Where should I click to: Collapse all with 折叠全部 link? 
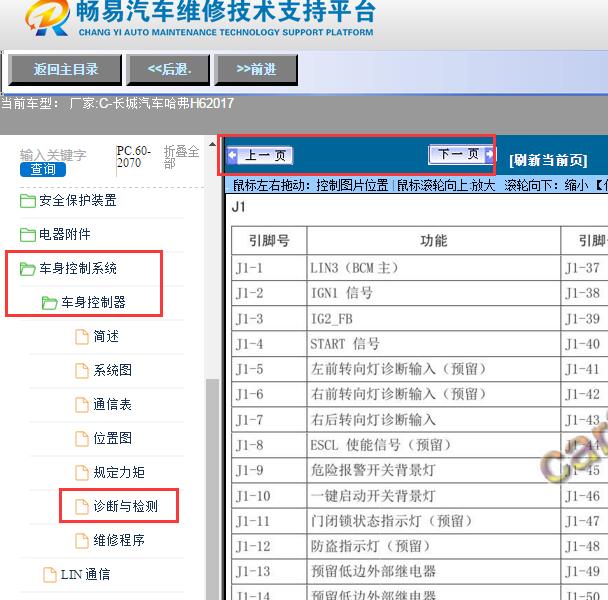[x=181, y=157]
